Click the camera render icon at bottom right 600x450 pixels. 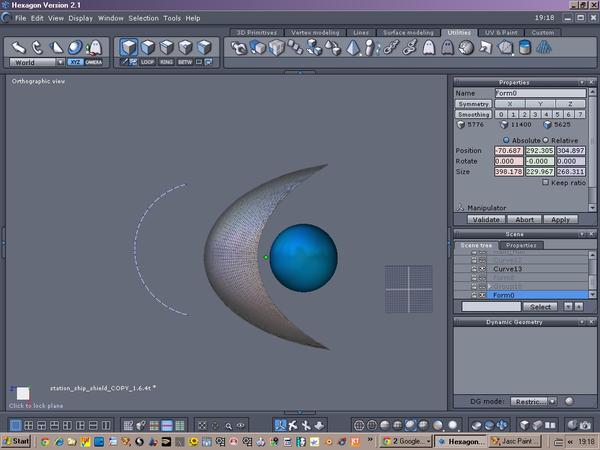point(585,425)
